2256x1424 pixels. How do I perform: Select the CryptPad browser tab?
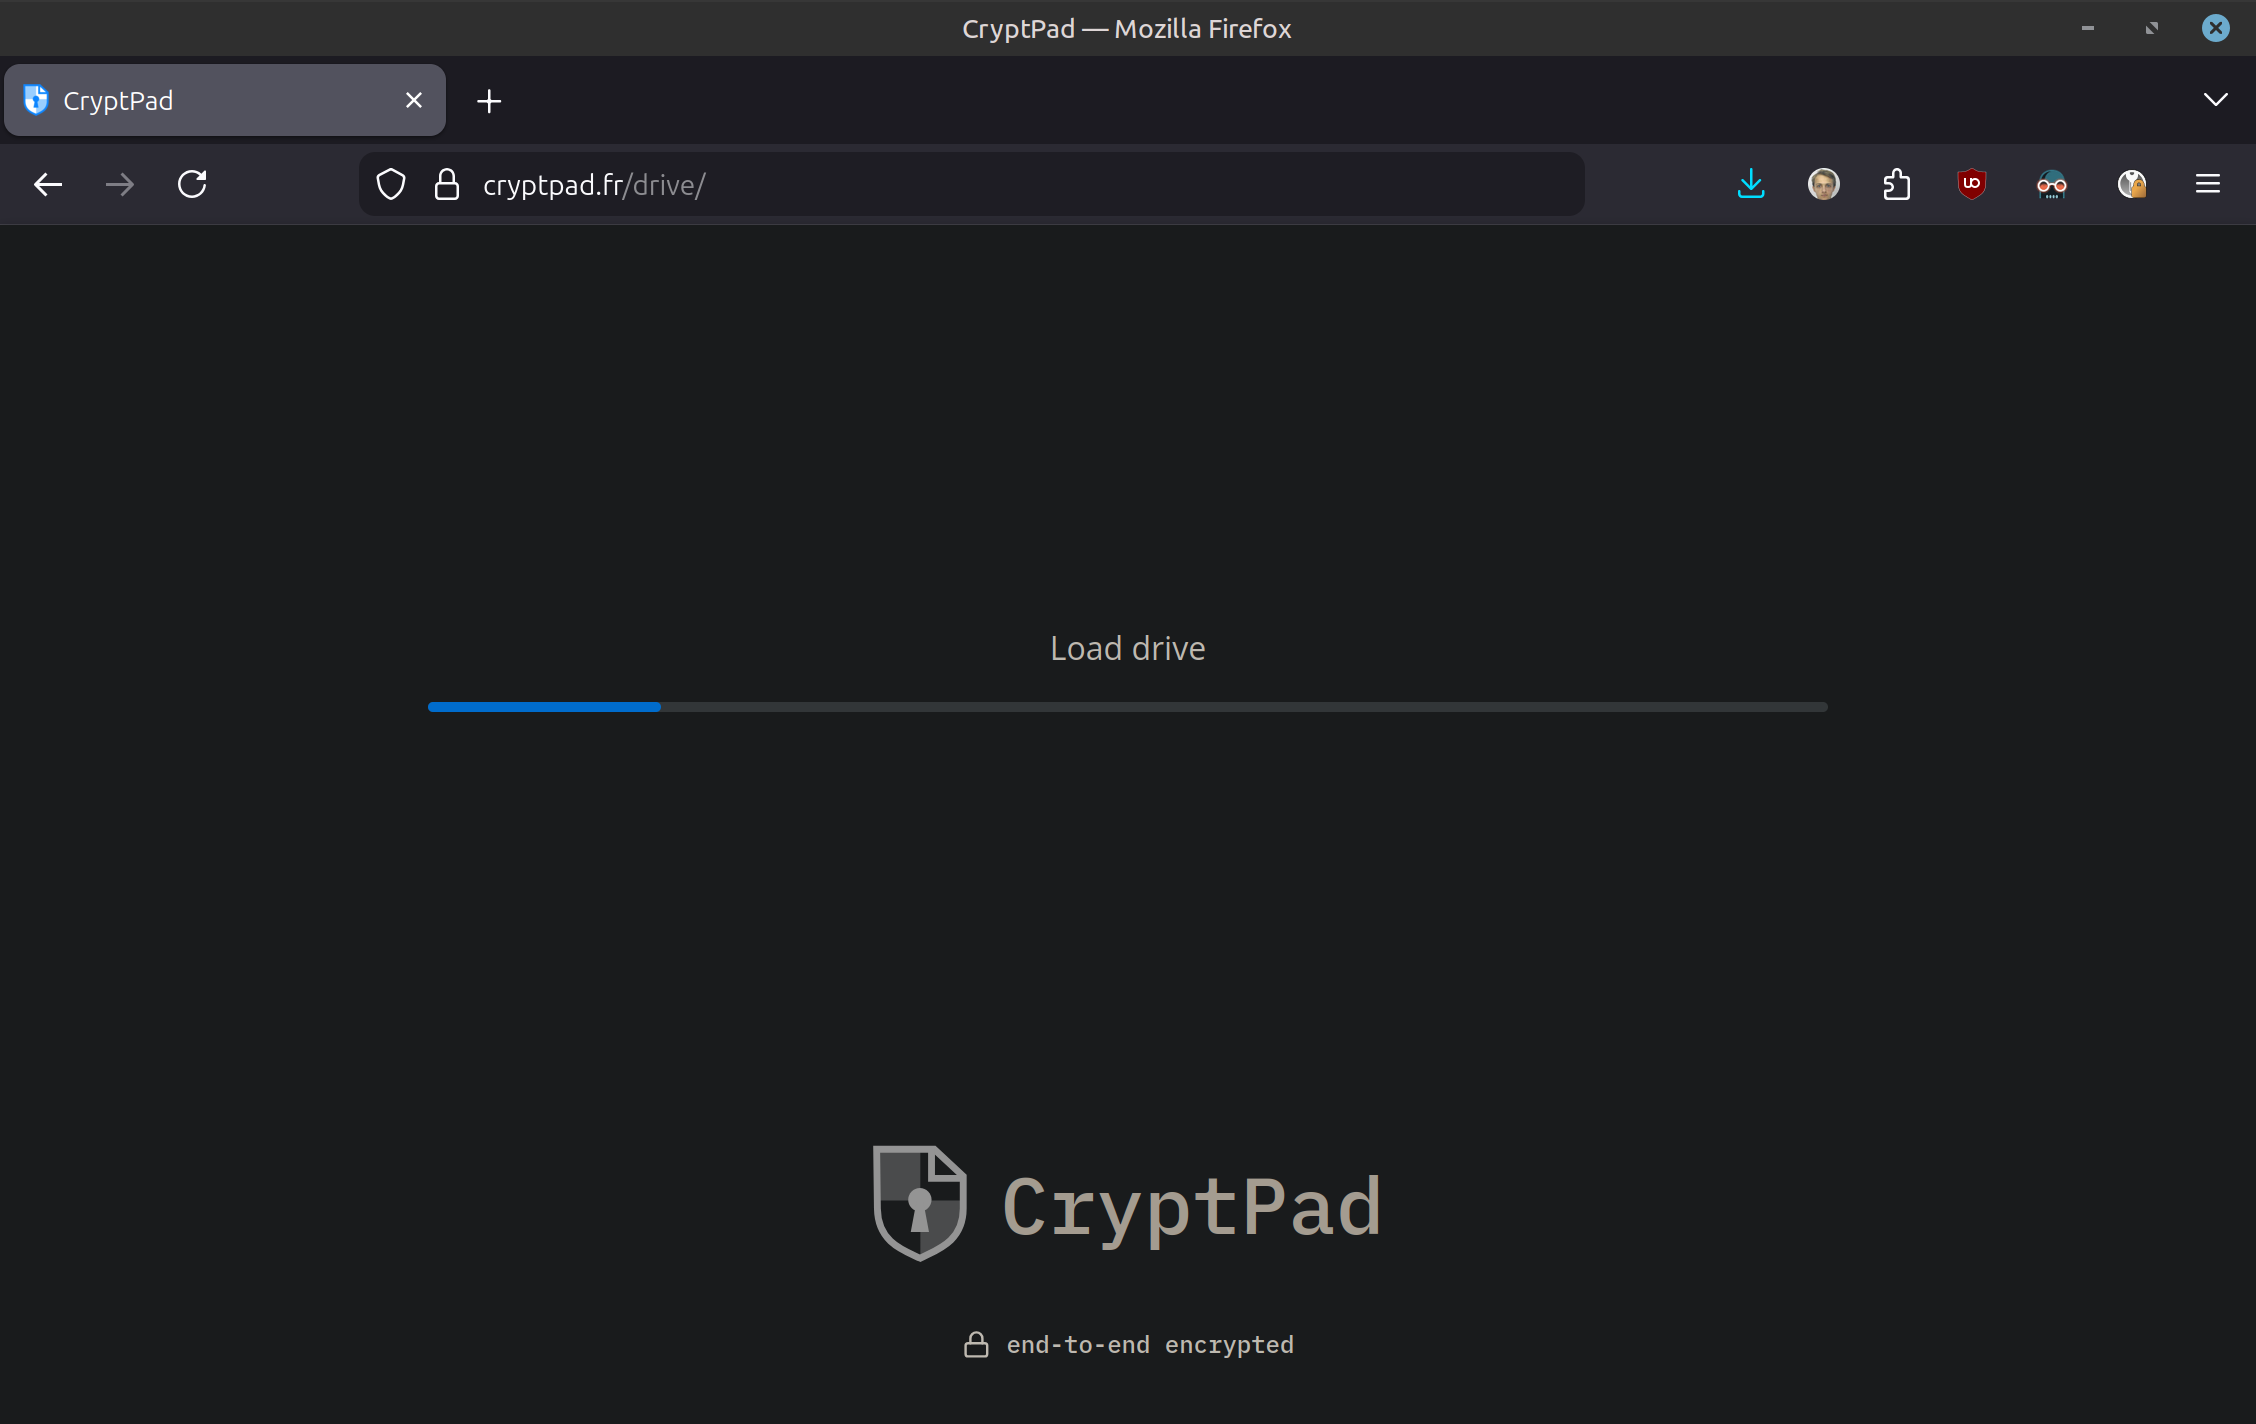200,100
